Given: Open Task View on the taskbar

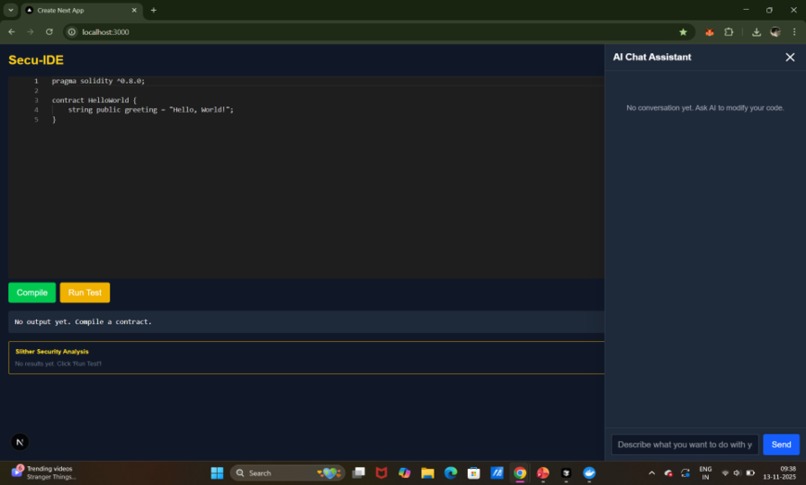Looking at the screenshot, I should pyautogui.click(x=358, y=473).
